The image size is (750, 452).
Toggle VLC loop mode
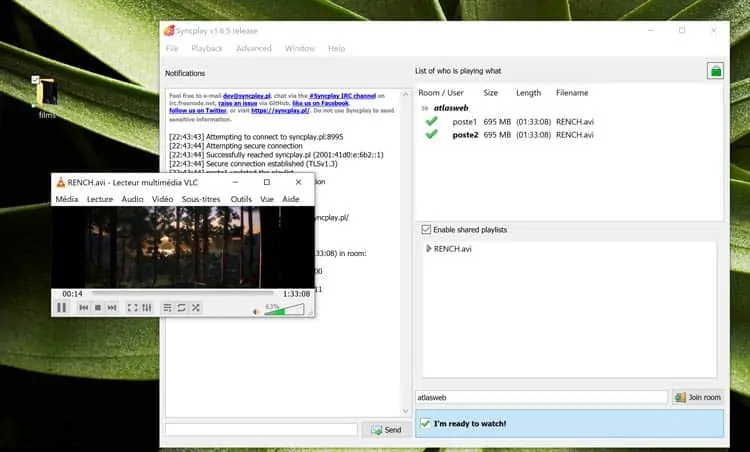click(181, 308)
